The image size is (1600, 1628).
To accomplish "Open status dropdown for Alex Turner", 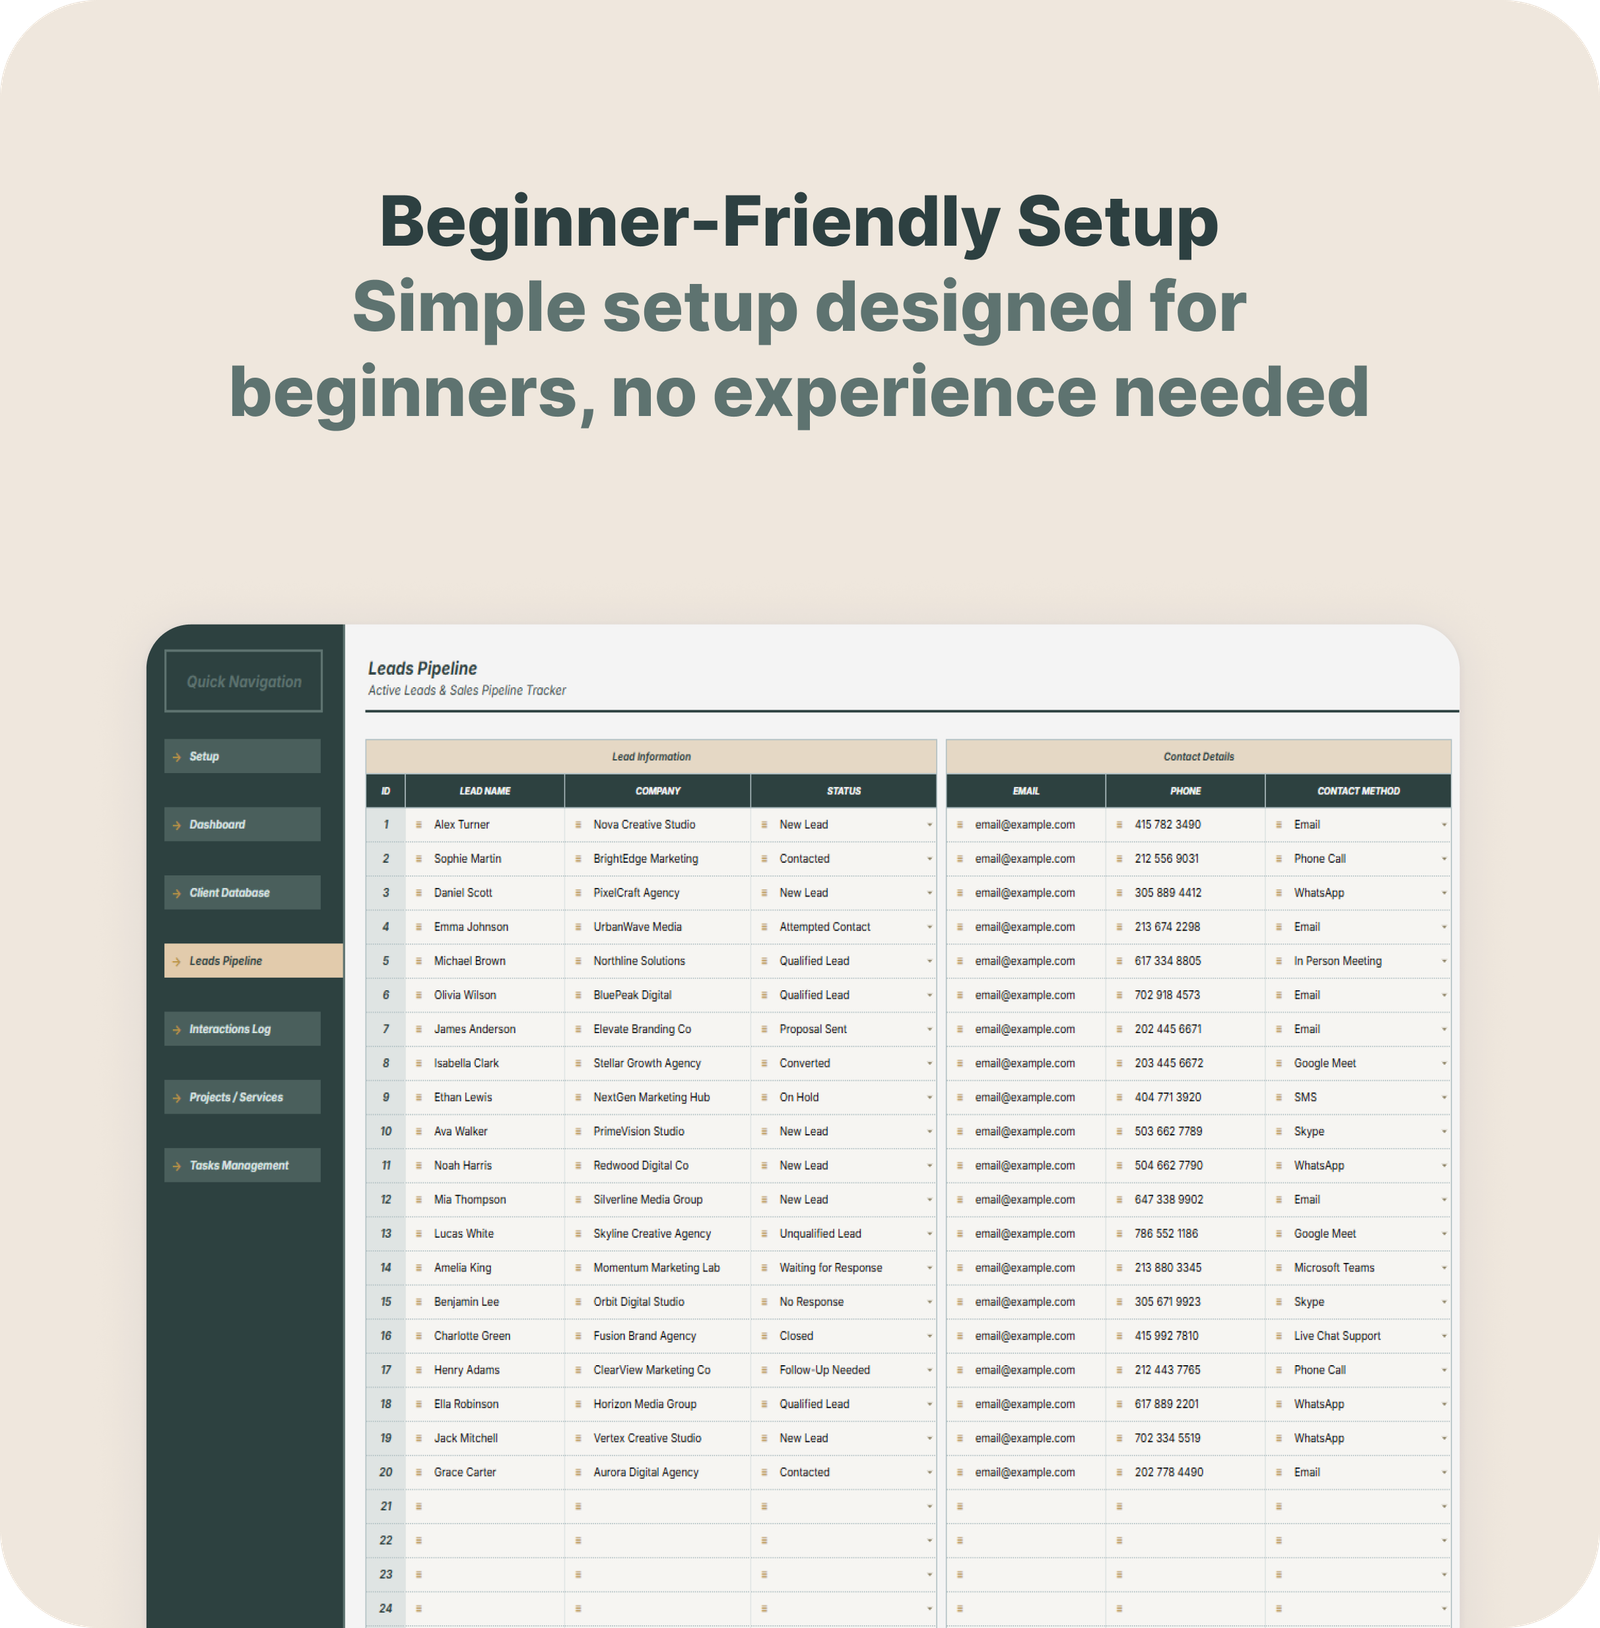I will click(929, 825).
